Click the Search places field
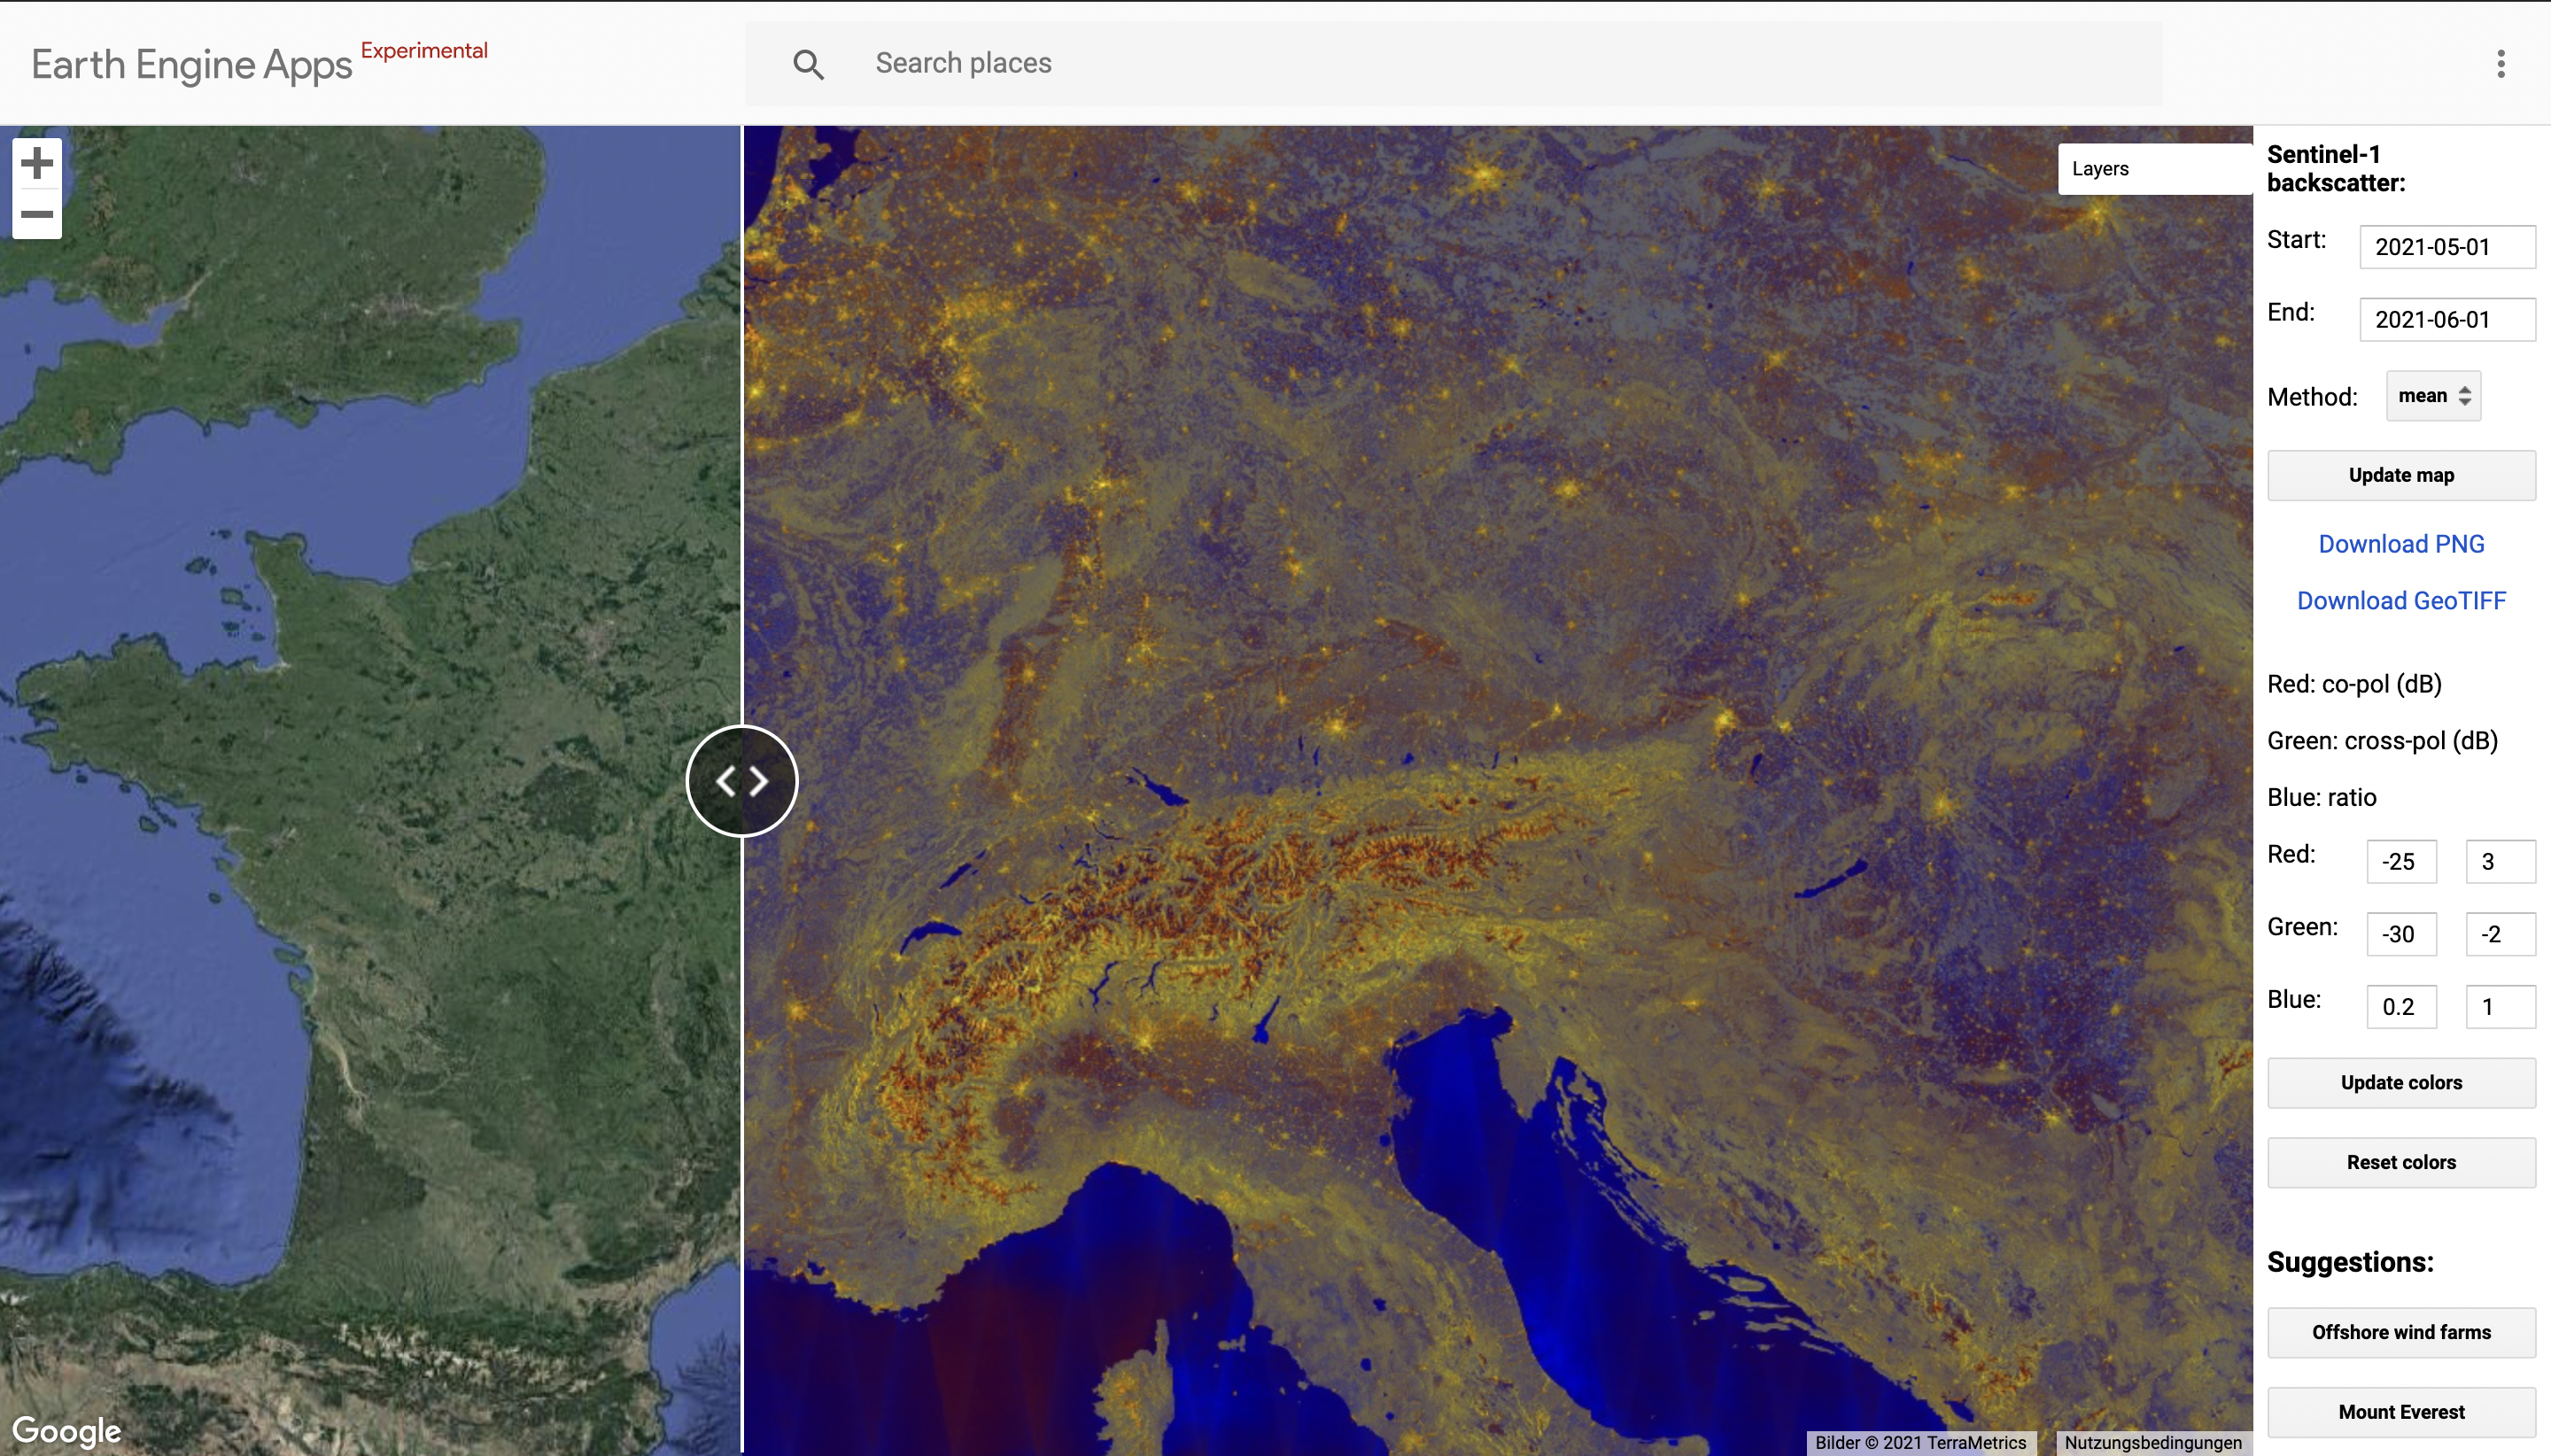Screen dimensions: 2551x1456 [1500, 64]
